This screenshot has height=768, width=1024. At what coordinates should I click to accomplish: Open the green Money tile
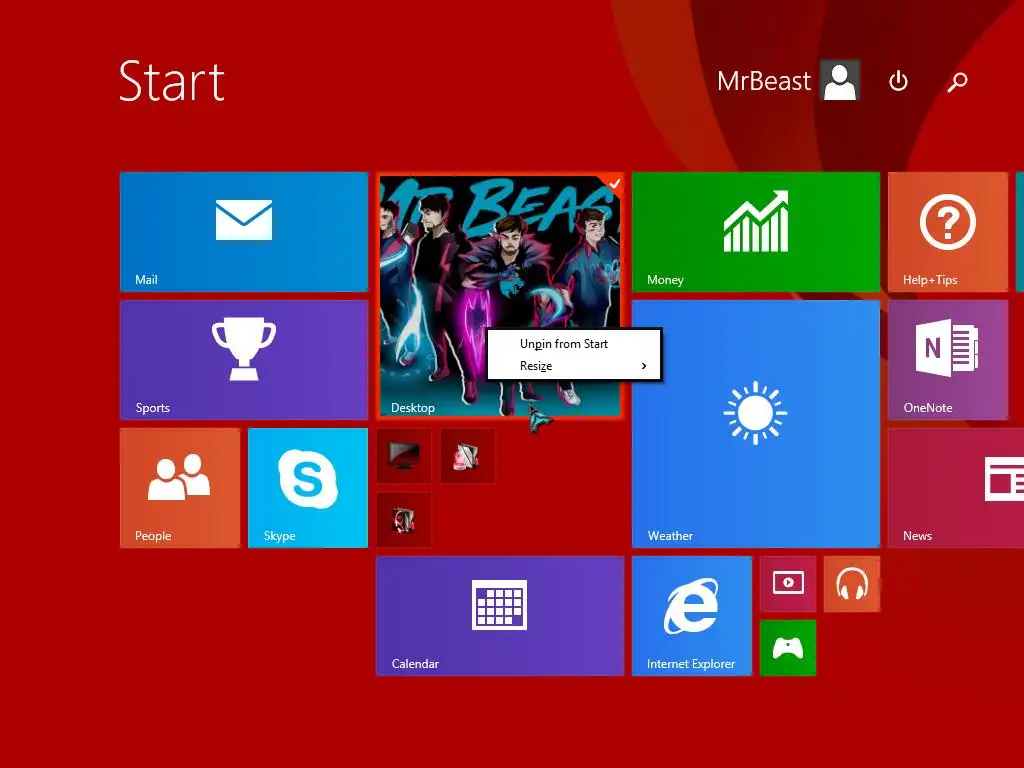(756, 232)
